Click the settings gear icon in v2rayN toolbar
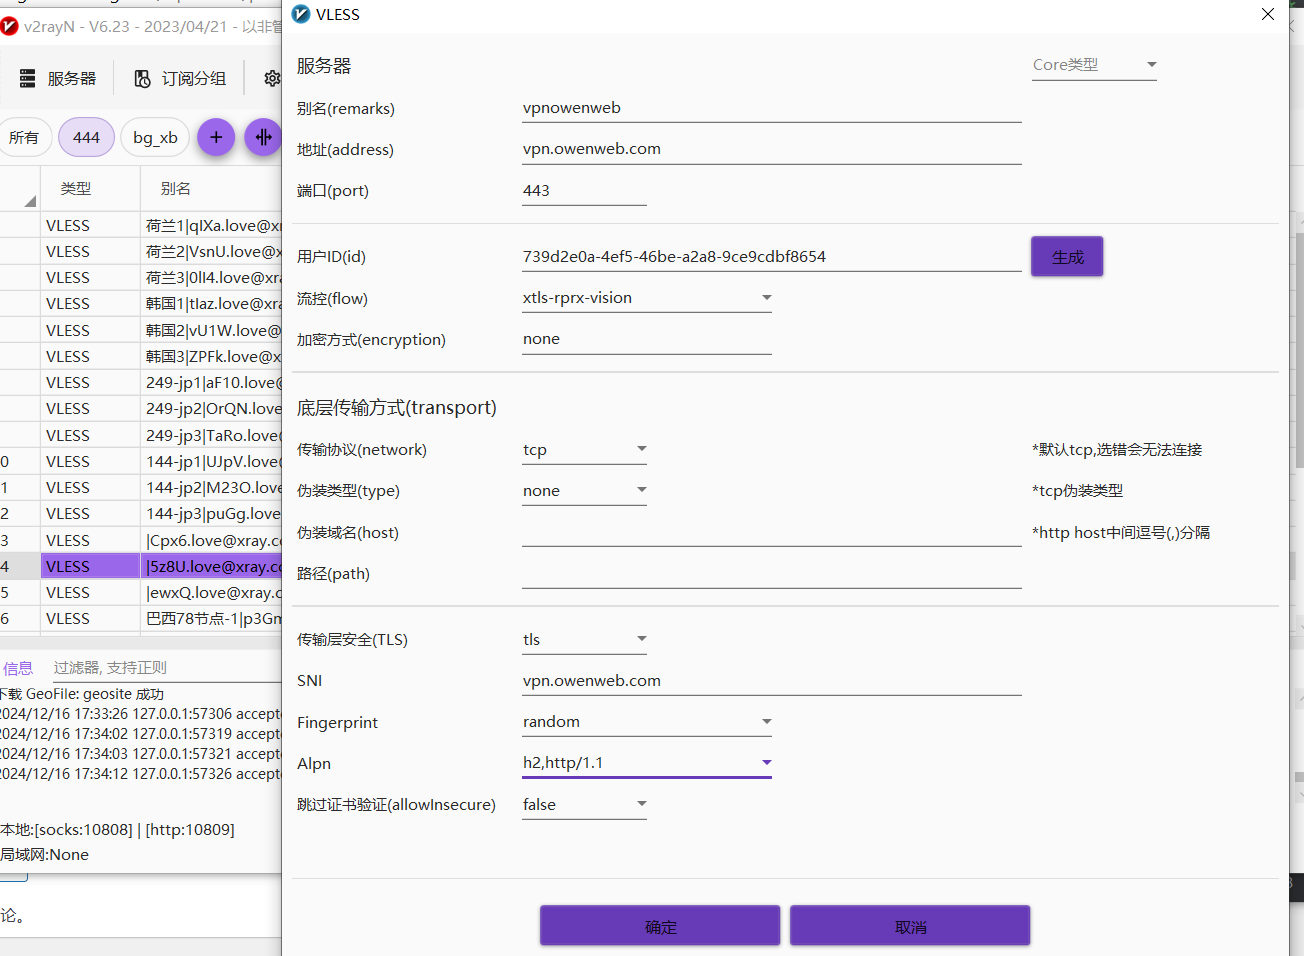This screenshot has height=956, width=1304. click(272, 78)
